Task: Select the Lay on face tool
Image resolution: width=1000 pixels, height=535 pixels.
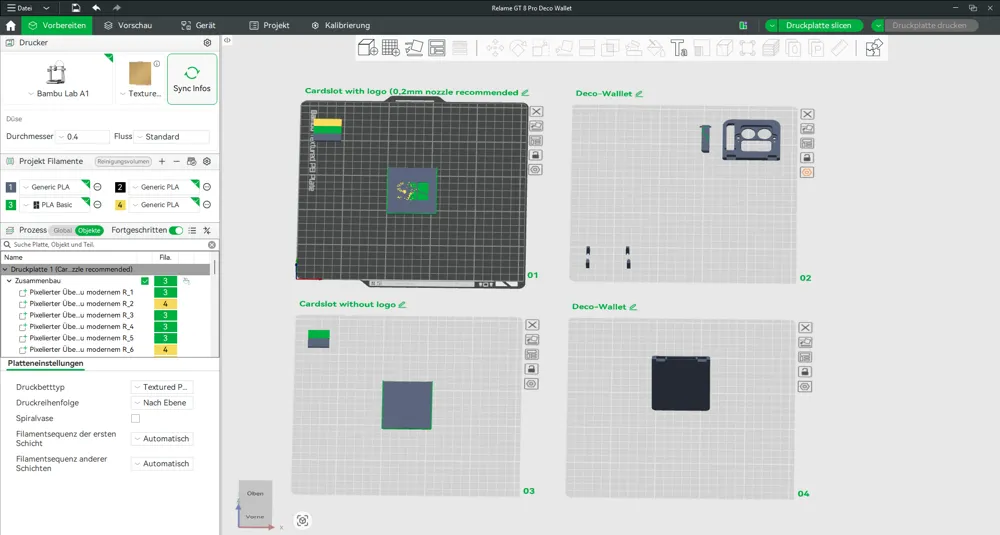Action: tap(564, 48)
